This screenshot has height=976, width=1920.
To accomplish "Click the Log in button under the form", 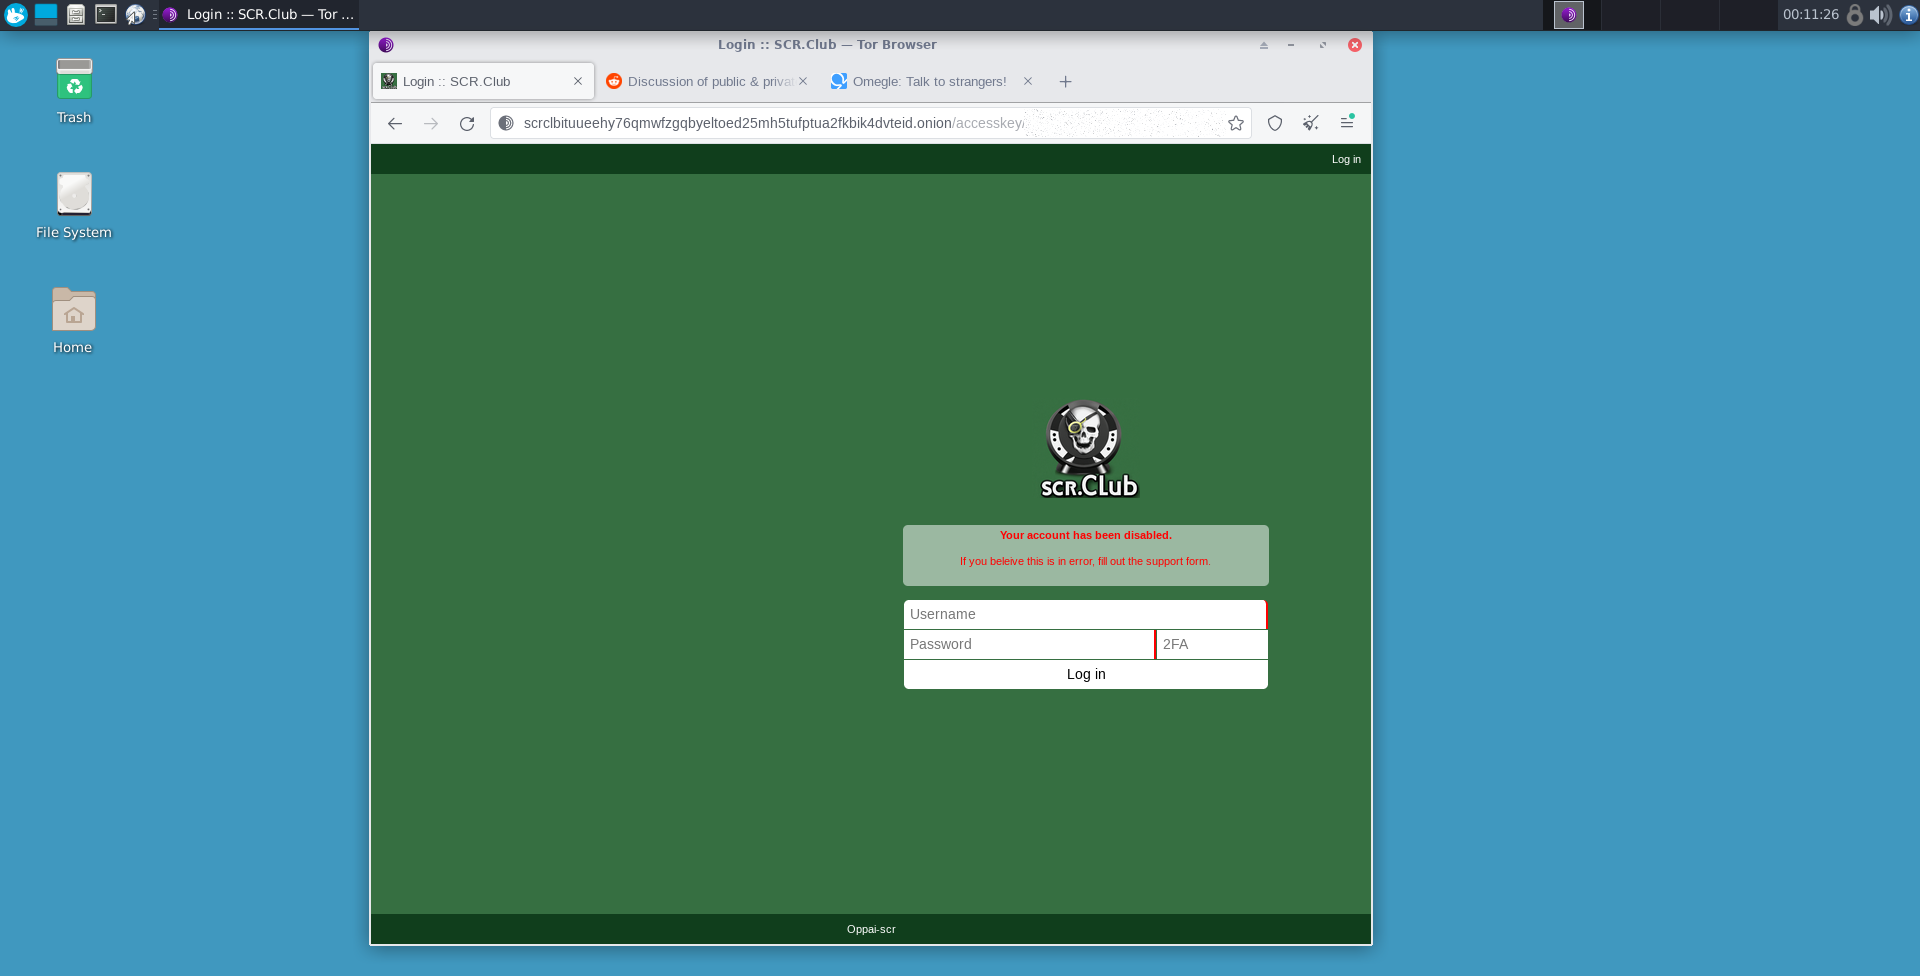I will pyautogui.click(x=1086, y=674).
